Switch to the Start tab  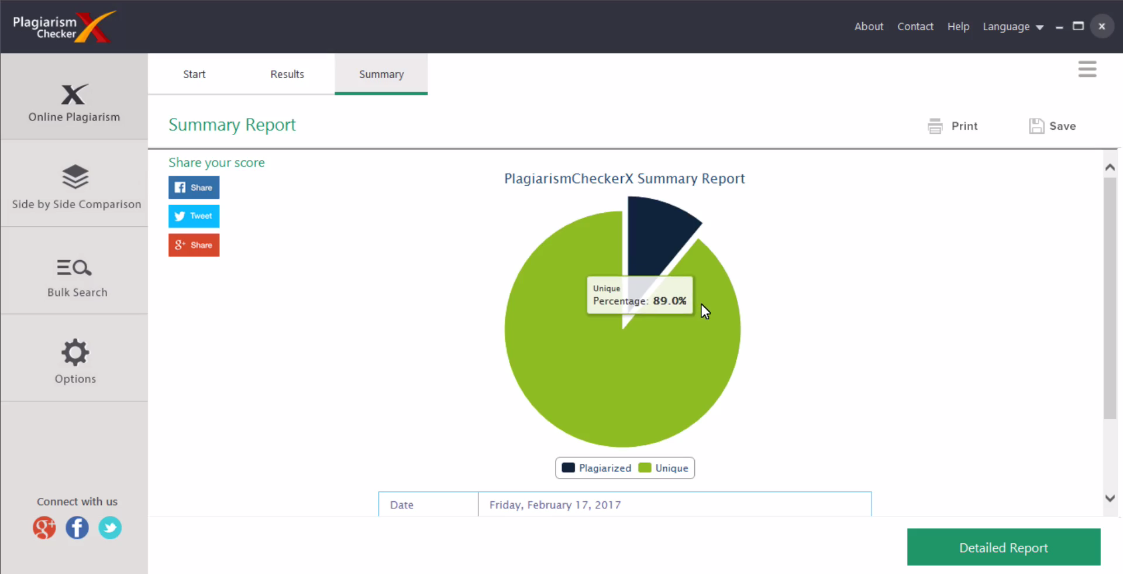[194, 74]
